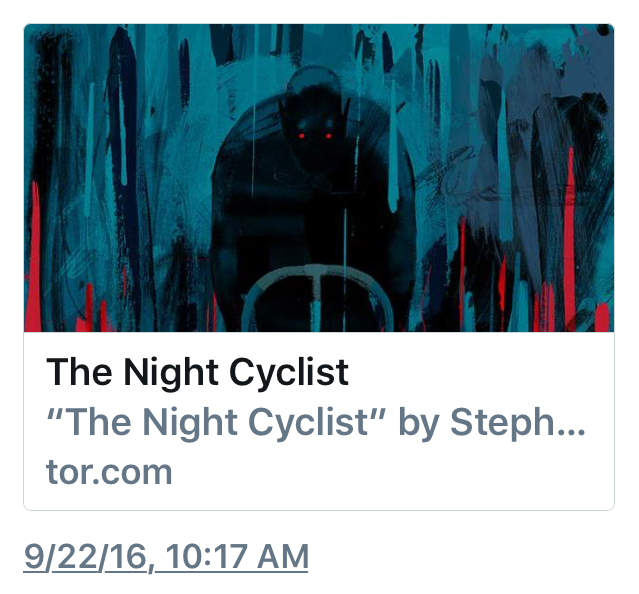
Task: Click the glowing red eyes in the artwork
Action: click(x=311, y=135)
